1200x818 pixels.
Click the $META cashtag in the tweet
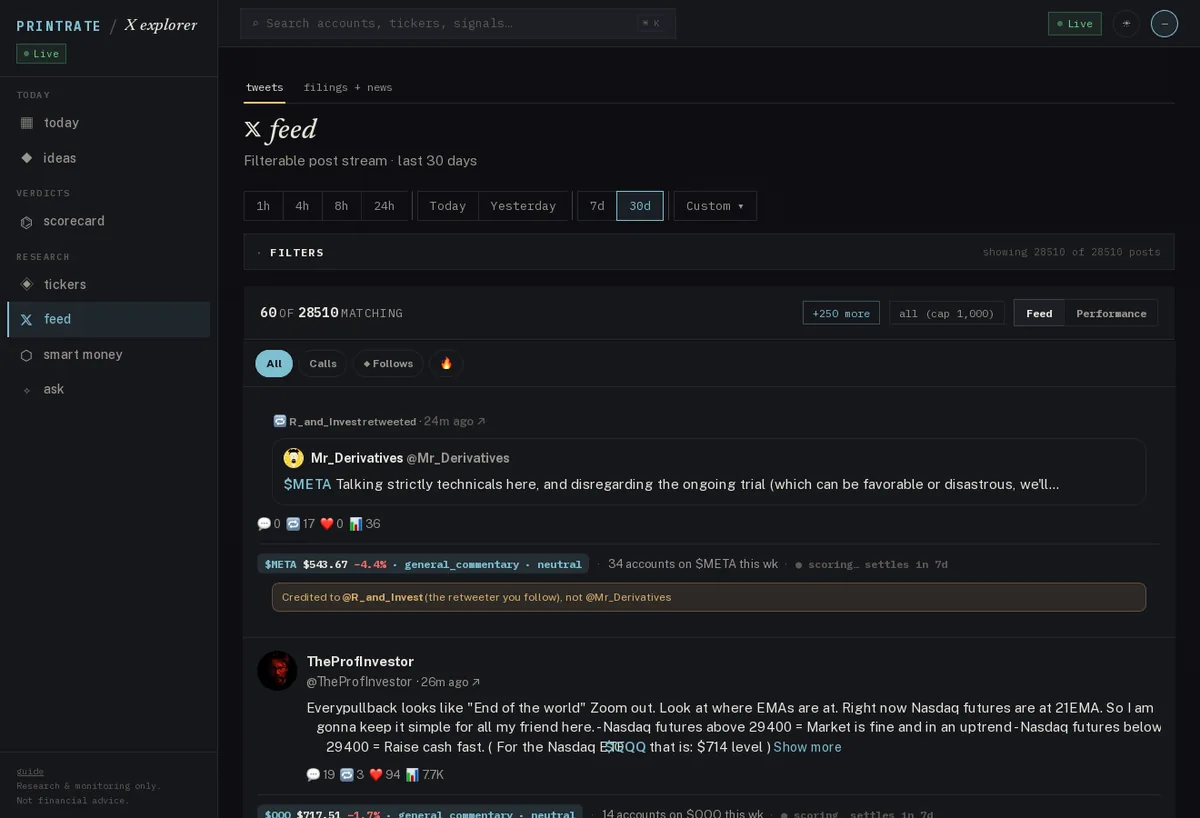click(307, 484)
